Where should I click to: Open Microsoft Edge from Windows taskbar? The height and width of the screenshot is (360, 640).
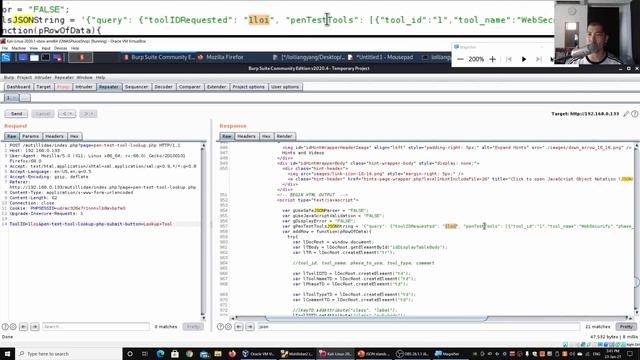point(160,354)
